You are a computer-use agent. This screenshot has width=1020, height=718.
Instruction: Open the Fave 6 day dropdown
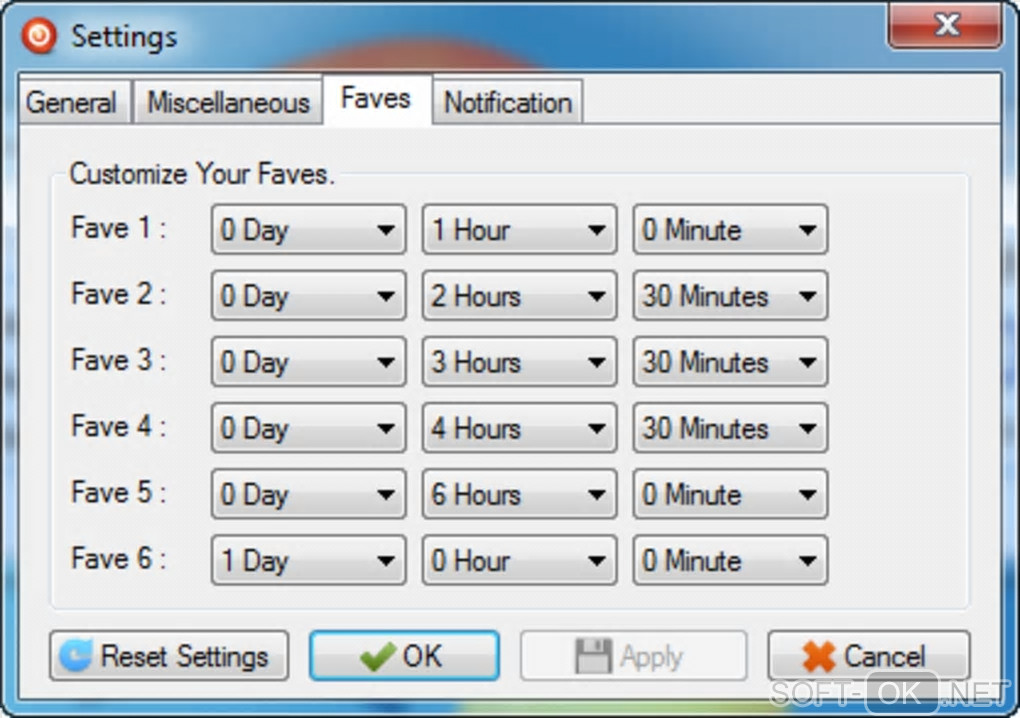coord(308,560)
